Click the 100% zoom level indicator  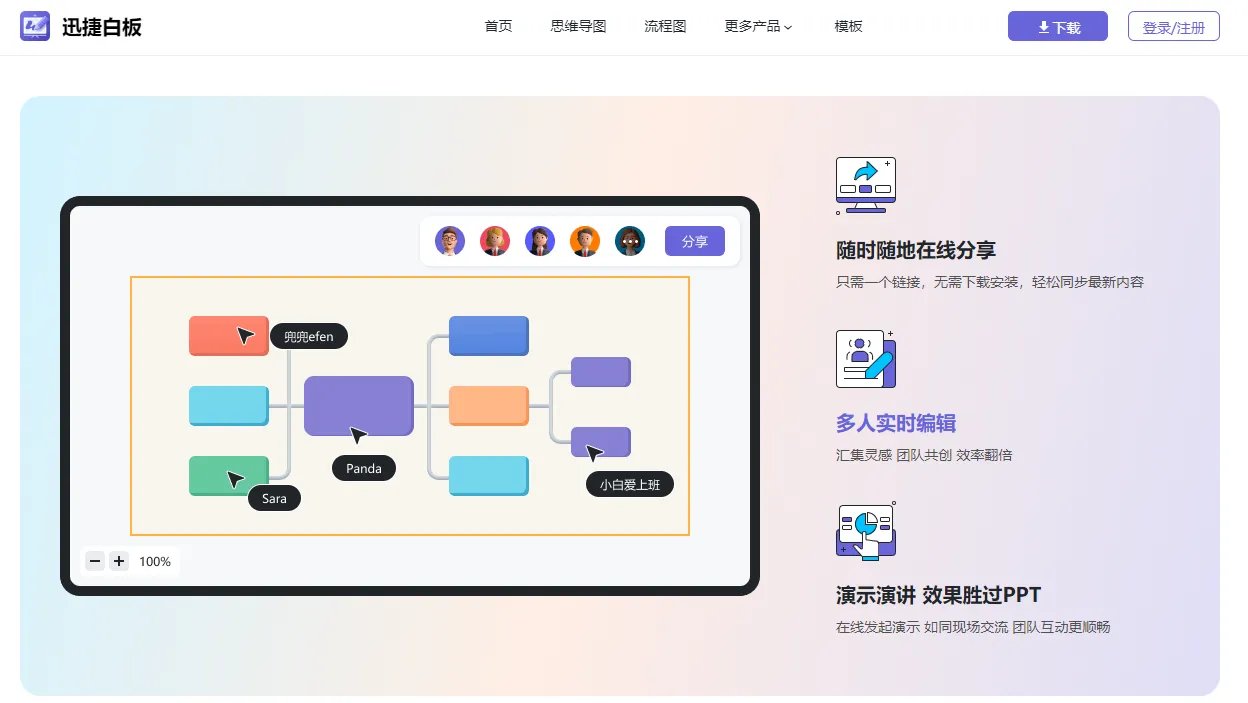pos(155,561)
